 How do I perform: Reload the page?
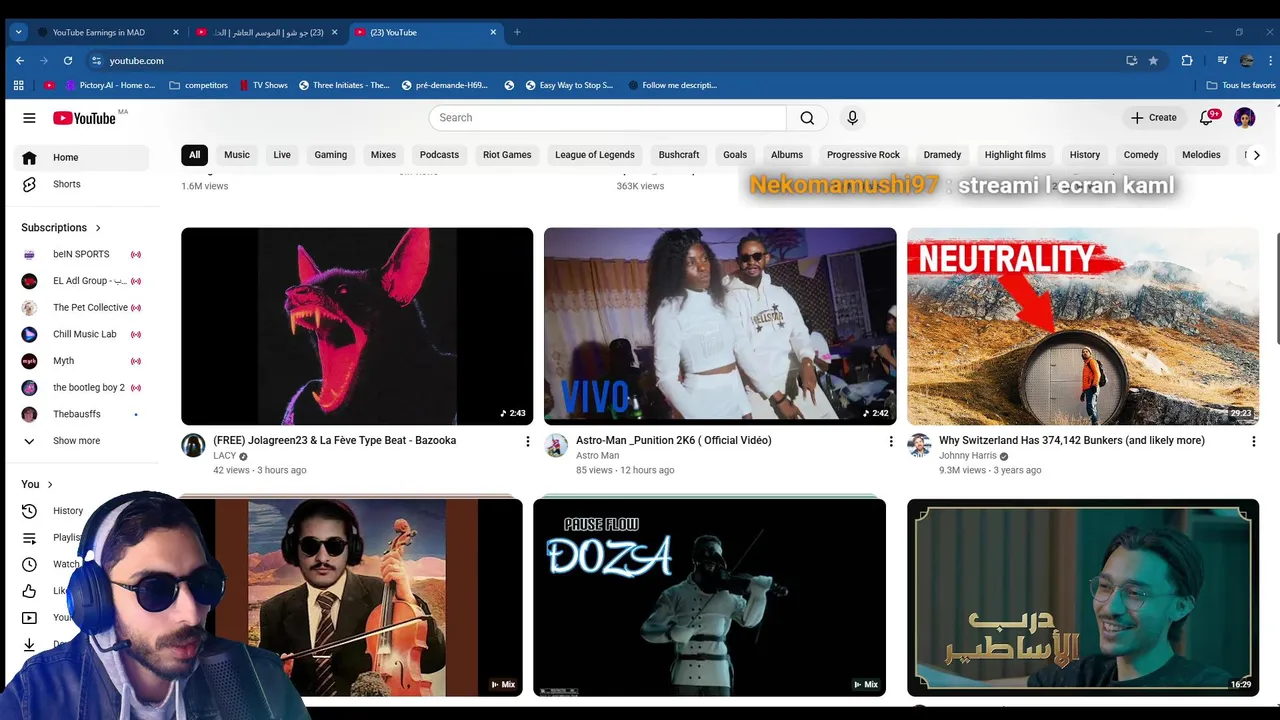coord(68,61)
